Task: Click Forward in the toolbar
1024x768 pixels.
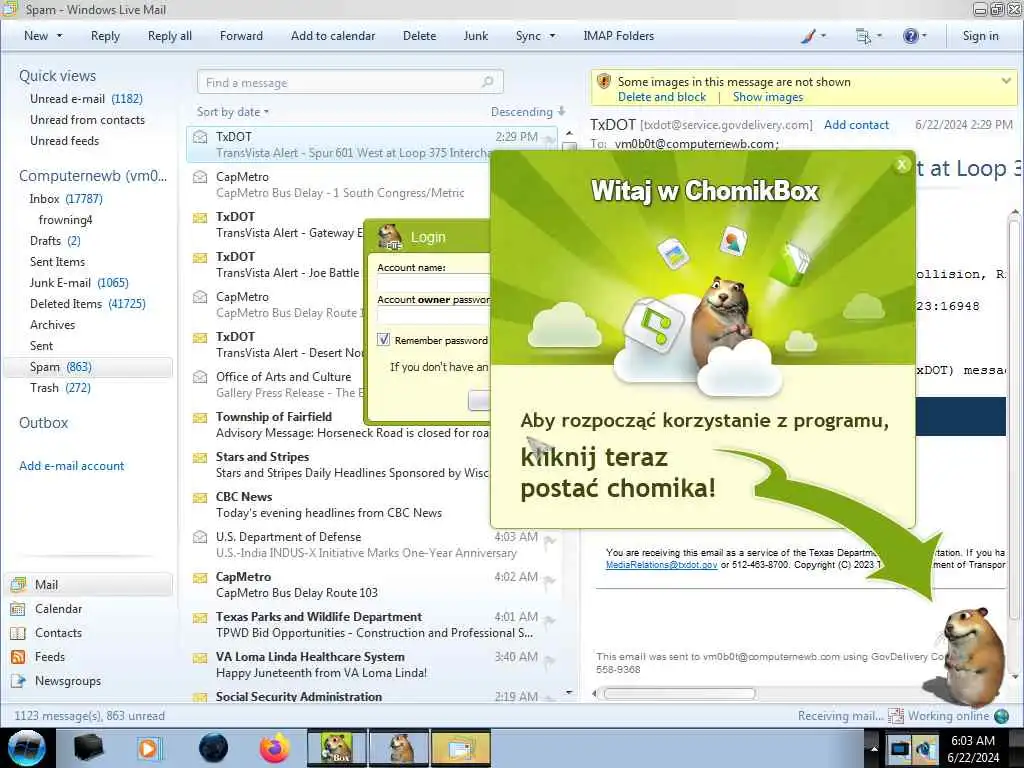Action: coord(241,36)
